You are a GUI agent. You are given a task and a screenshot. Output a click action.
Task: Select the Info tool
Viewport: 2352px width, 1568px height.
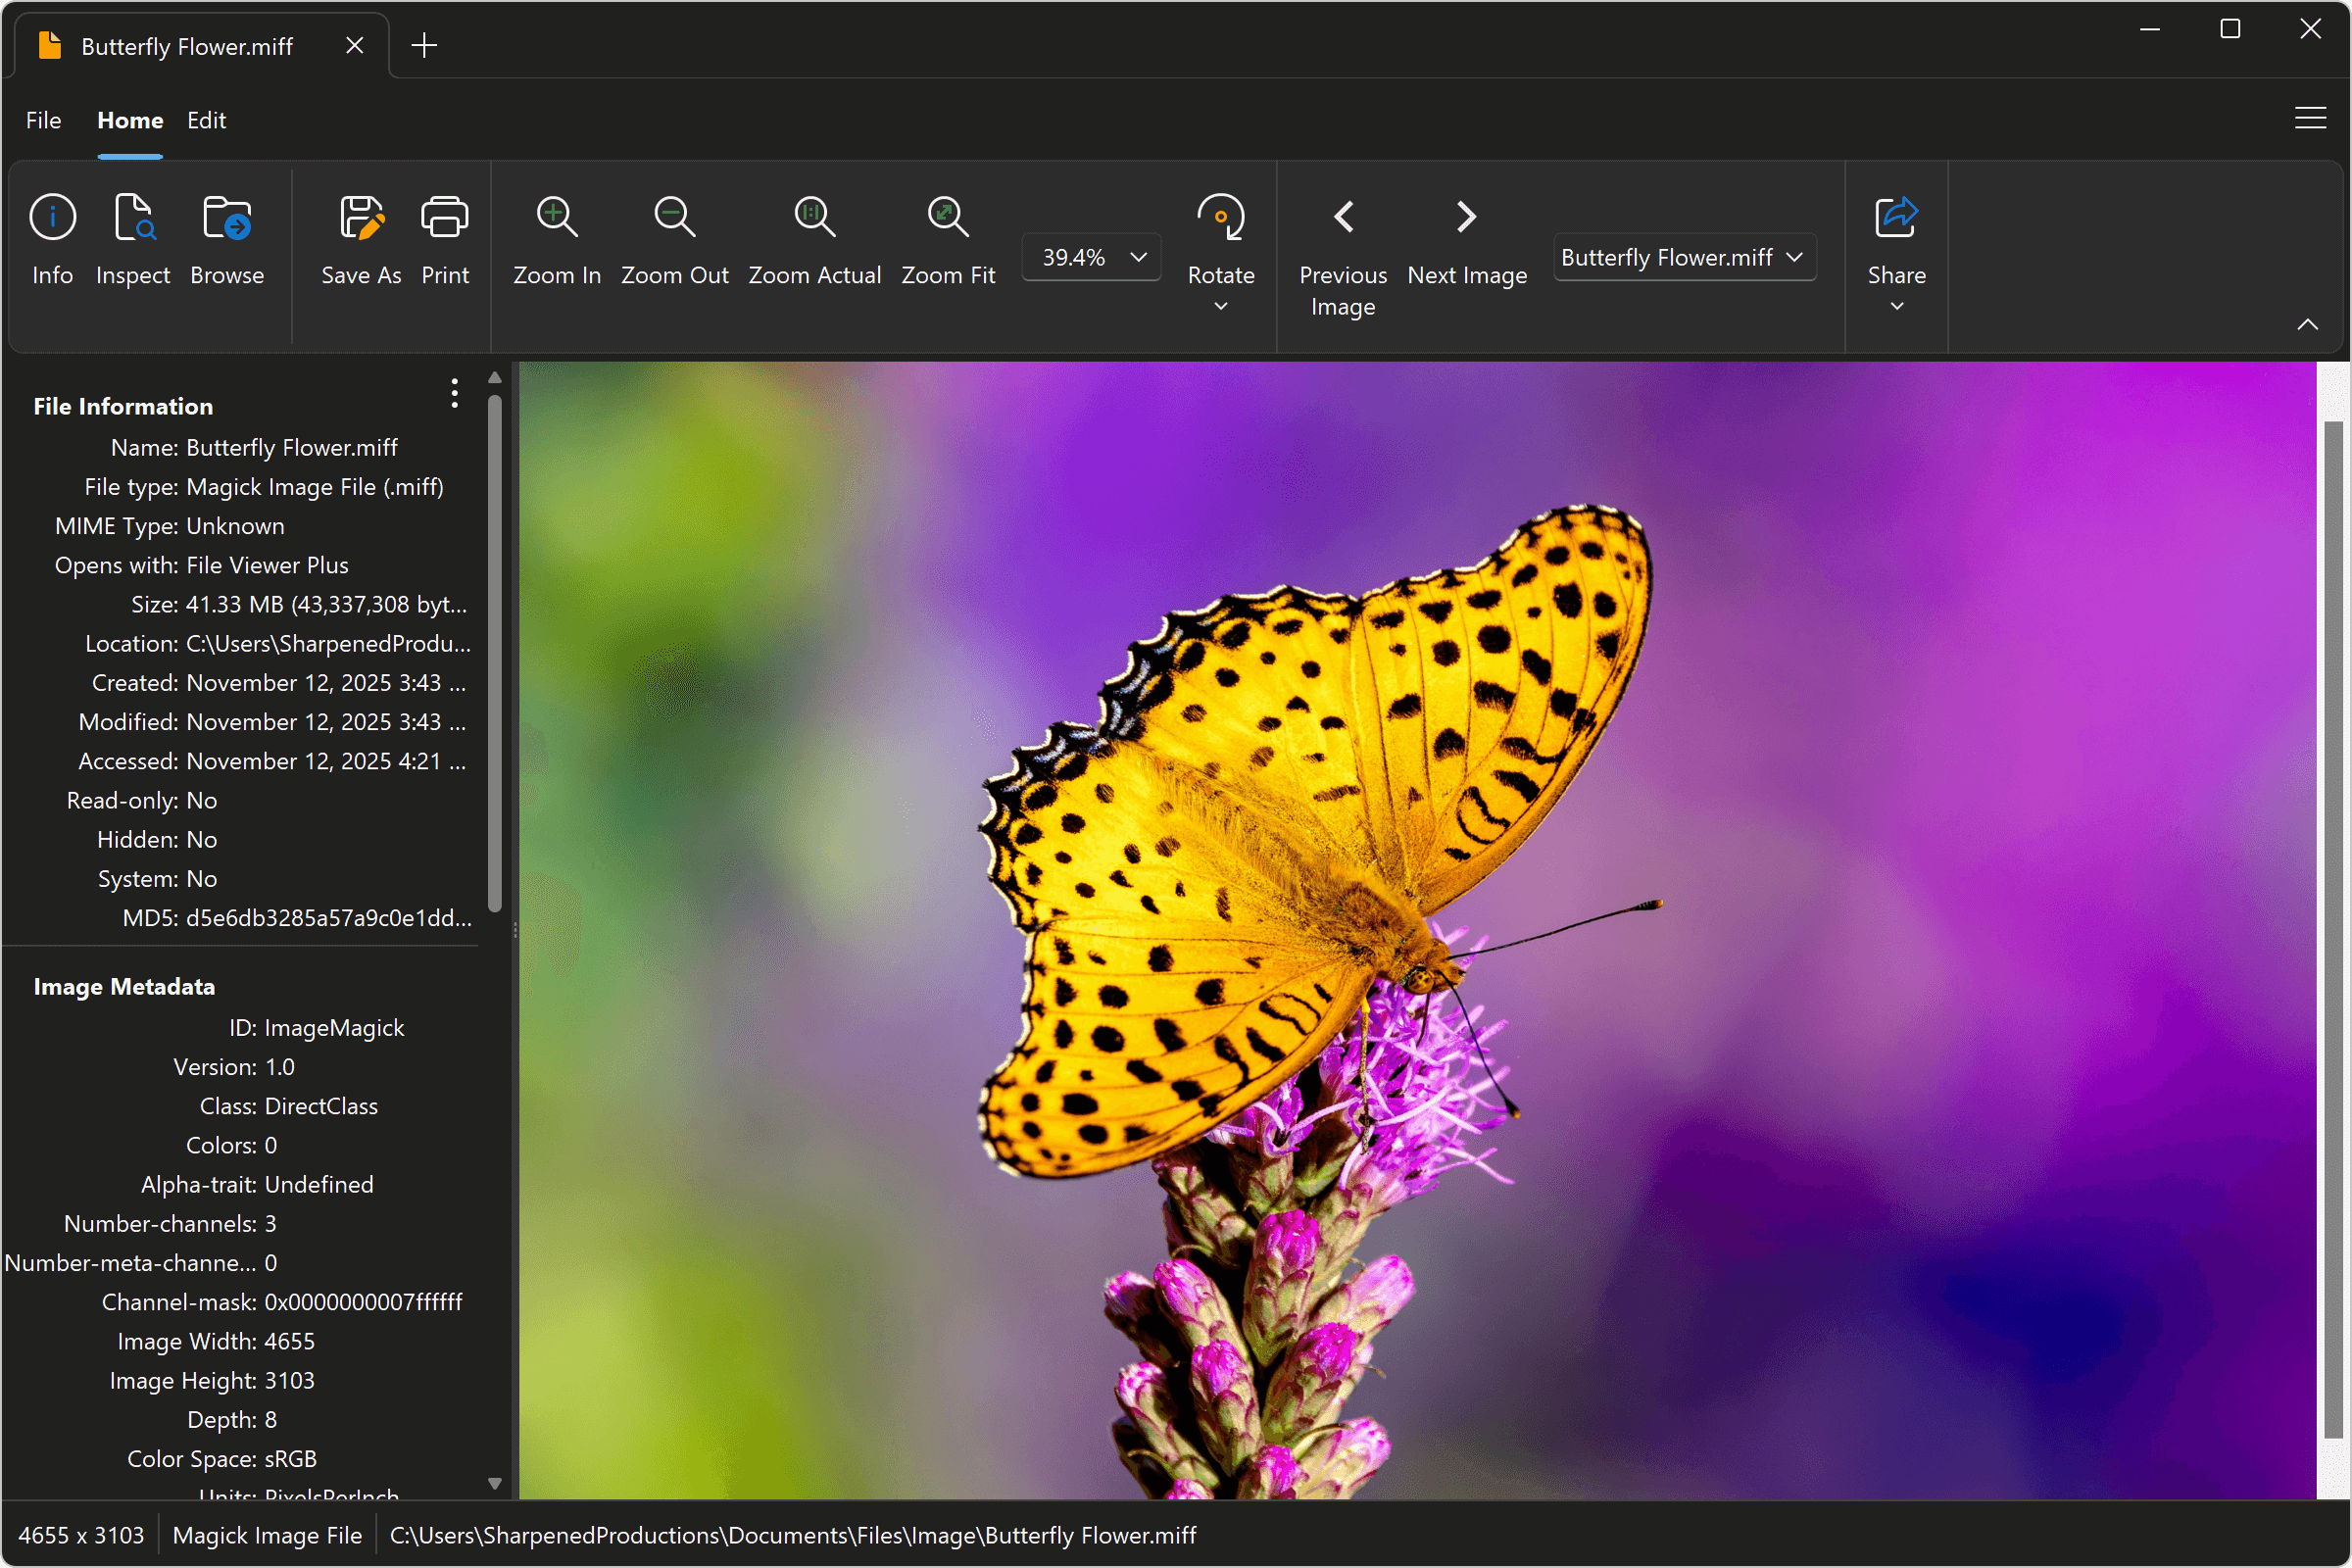[52, 240]
